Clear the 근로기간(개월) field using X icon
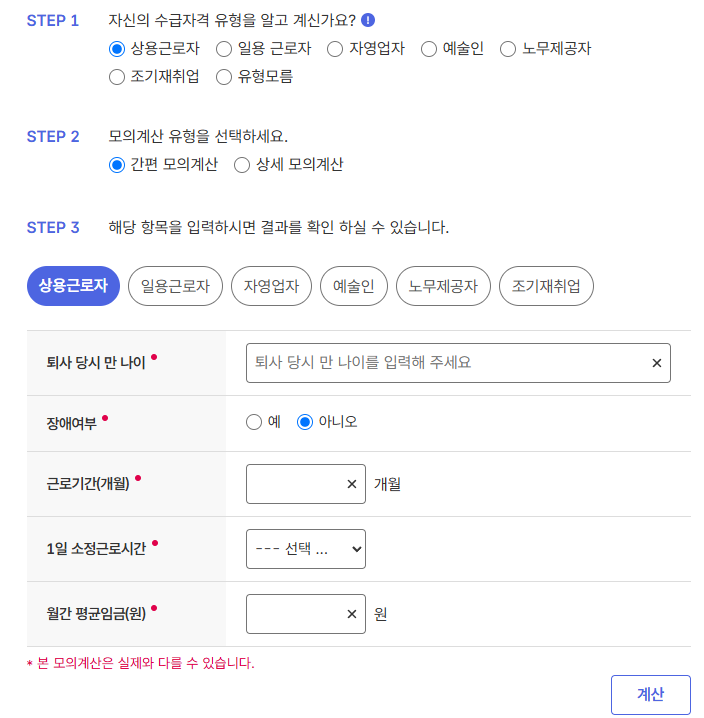Screen dimensions: 704x718 tap(351, 484)
